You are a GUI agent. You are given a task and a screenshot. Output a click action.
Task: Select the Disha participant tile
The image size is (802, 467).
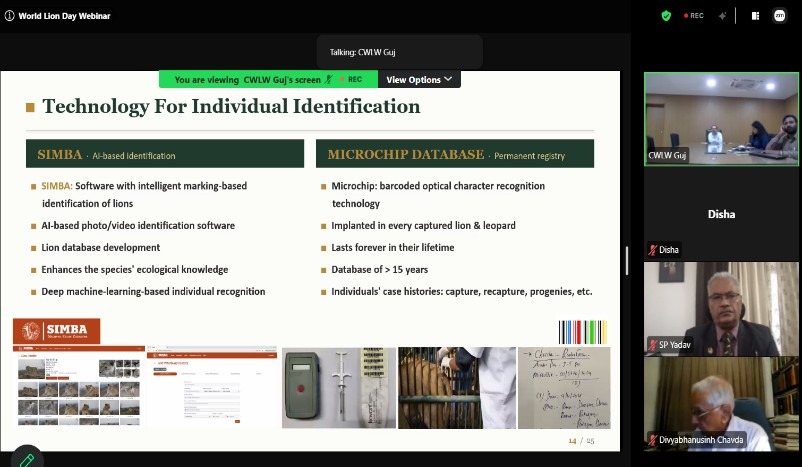click(721, 214)
